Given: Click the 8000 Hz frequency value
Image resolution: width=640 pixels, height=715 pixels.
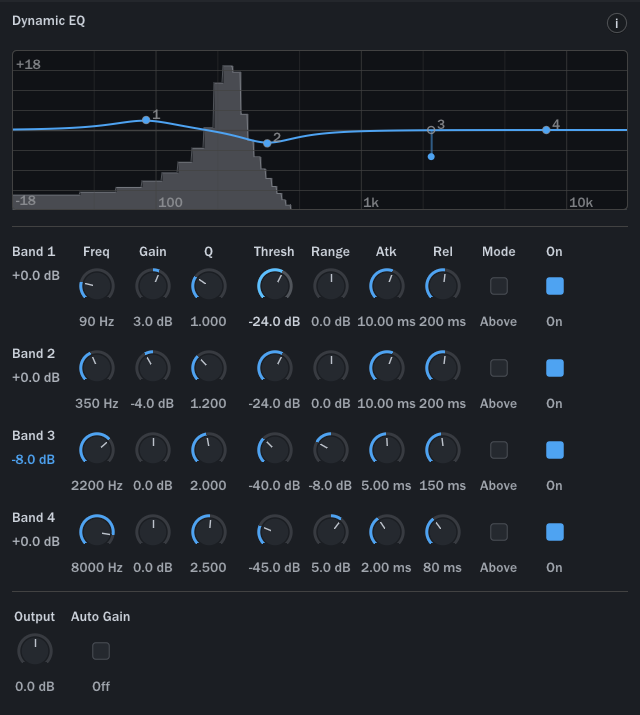Looking at the screenshot, I should tap(97, 568).
